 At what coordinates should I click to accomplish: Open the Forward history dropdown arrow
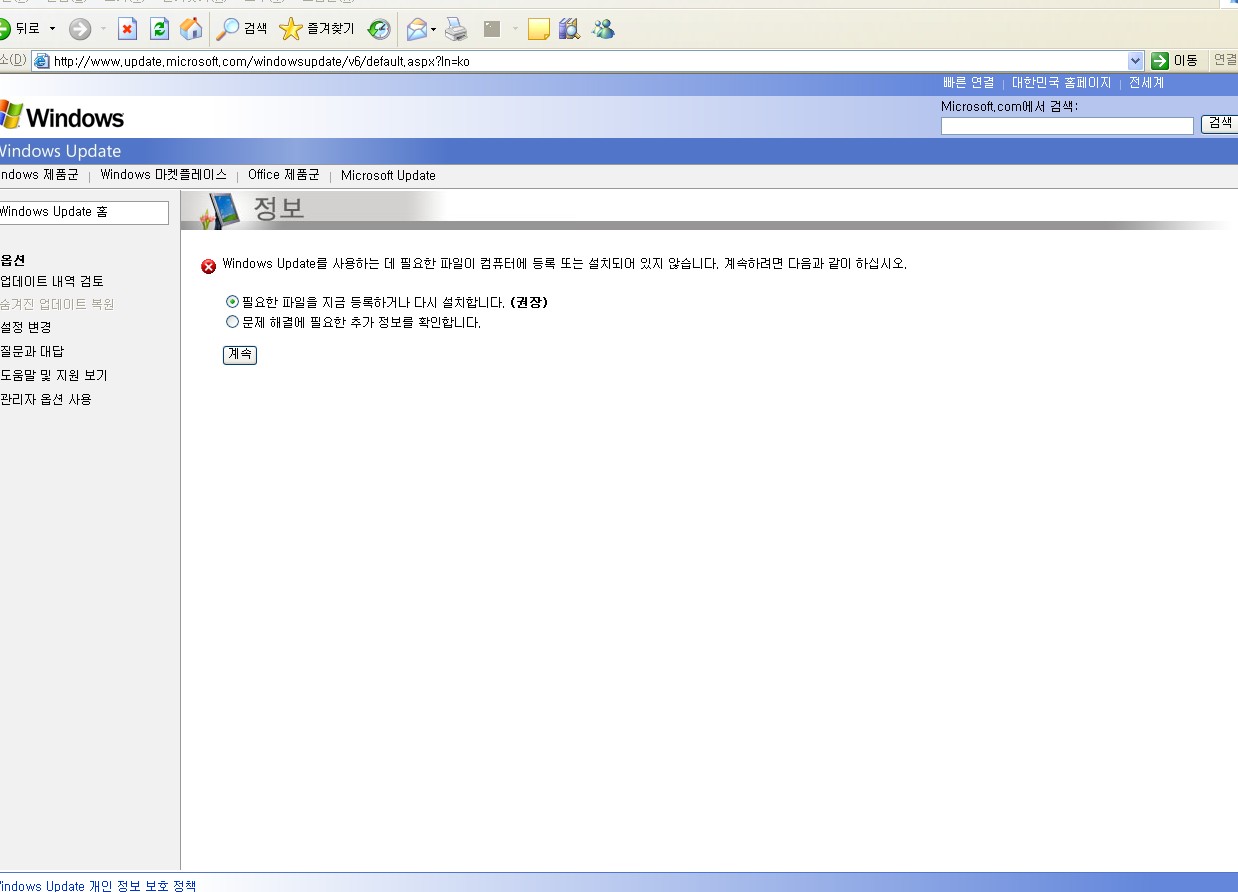point(103,29)
